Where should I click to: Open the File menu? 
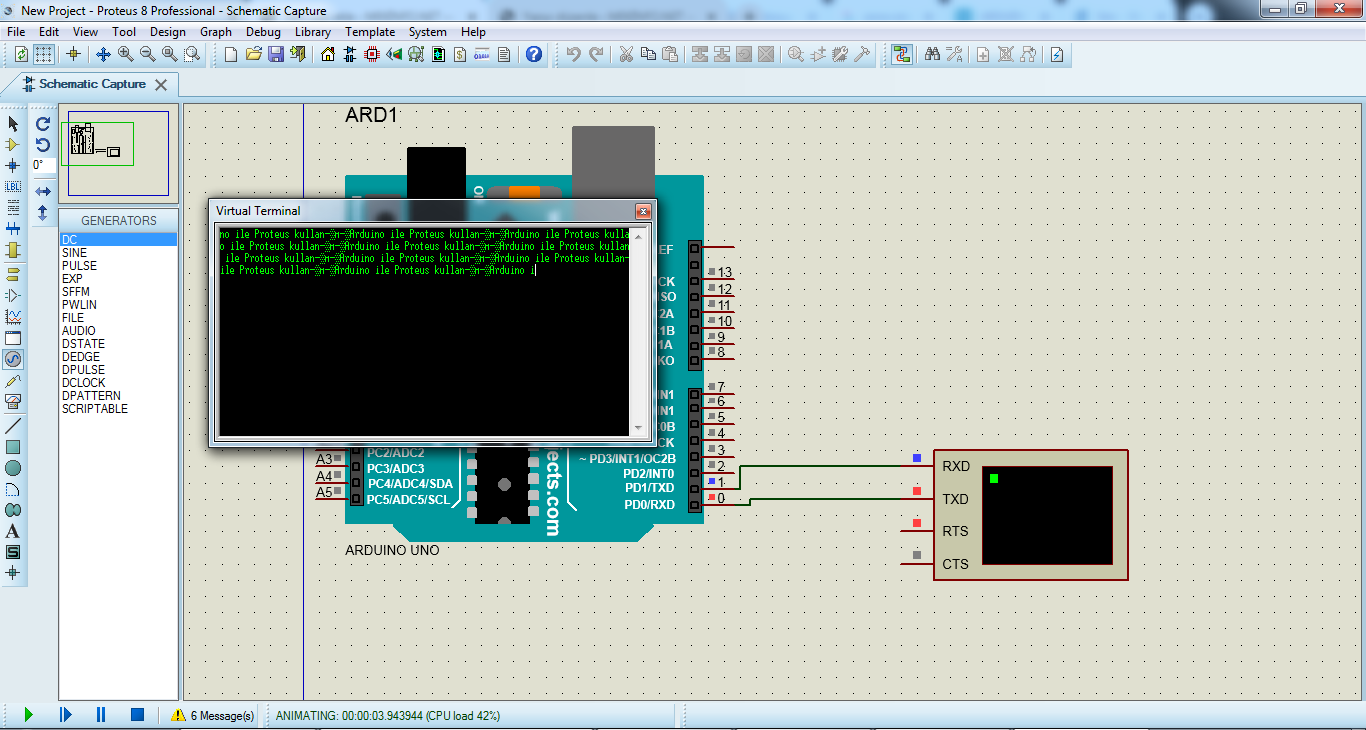click(x=16, y=32)
